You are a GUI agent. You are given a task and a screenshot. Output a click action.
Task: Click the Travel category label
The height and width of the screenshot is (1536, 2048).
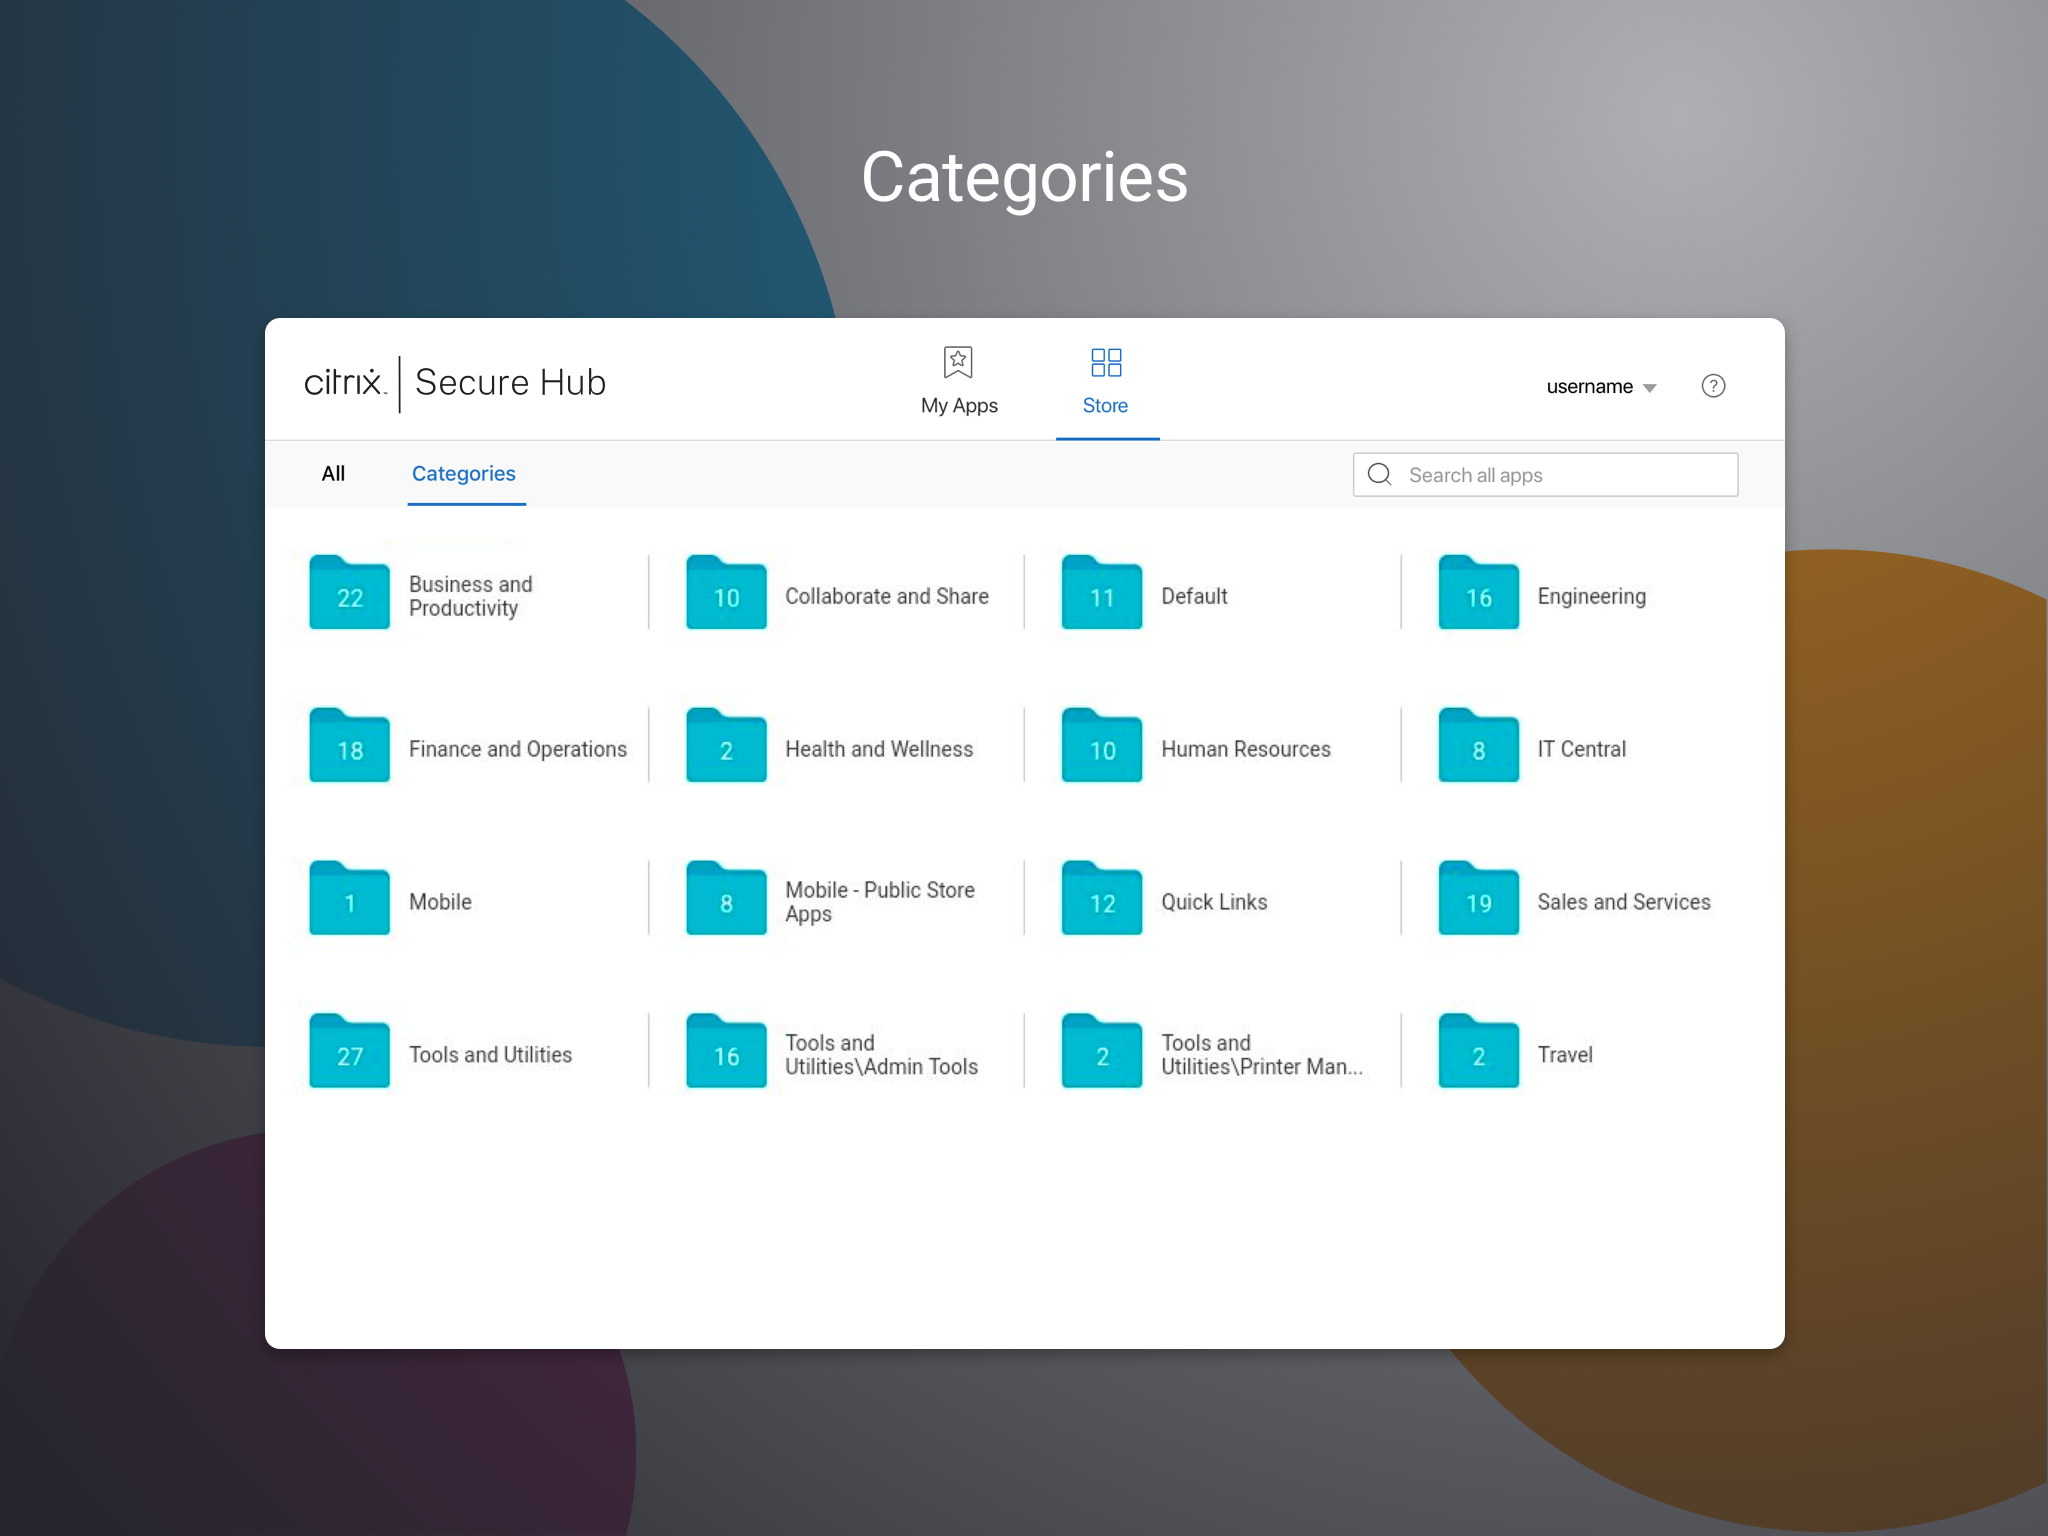point(1565,1055)
